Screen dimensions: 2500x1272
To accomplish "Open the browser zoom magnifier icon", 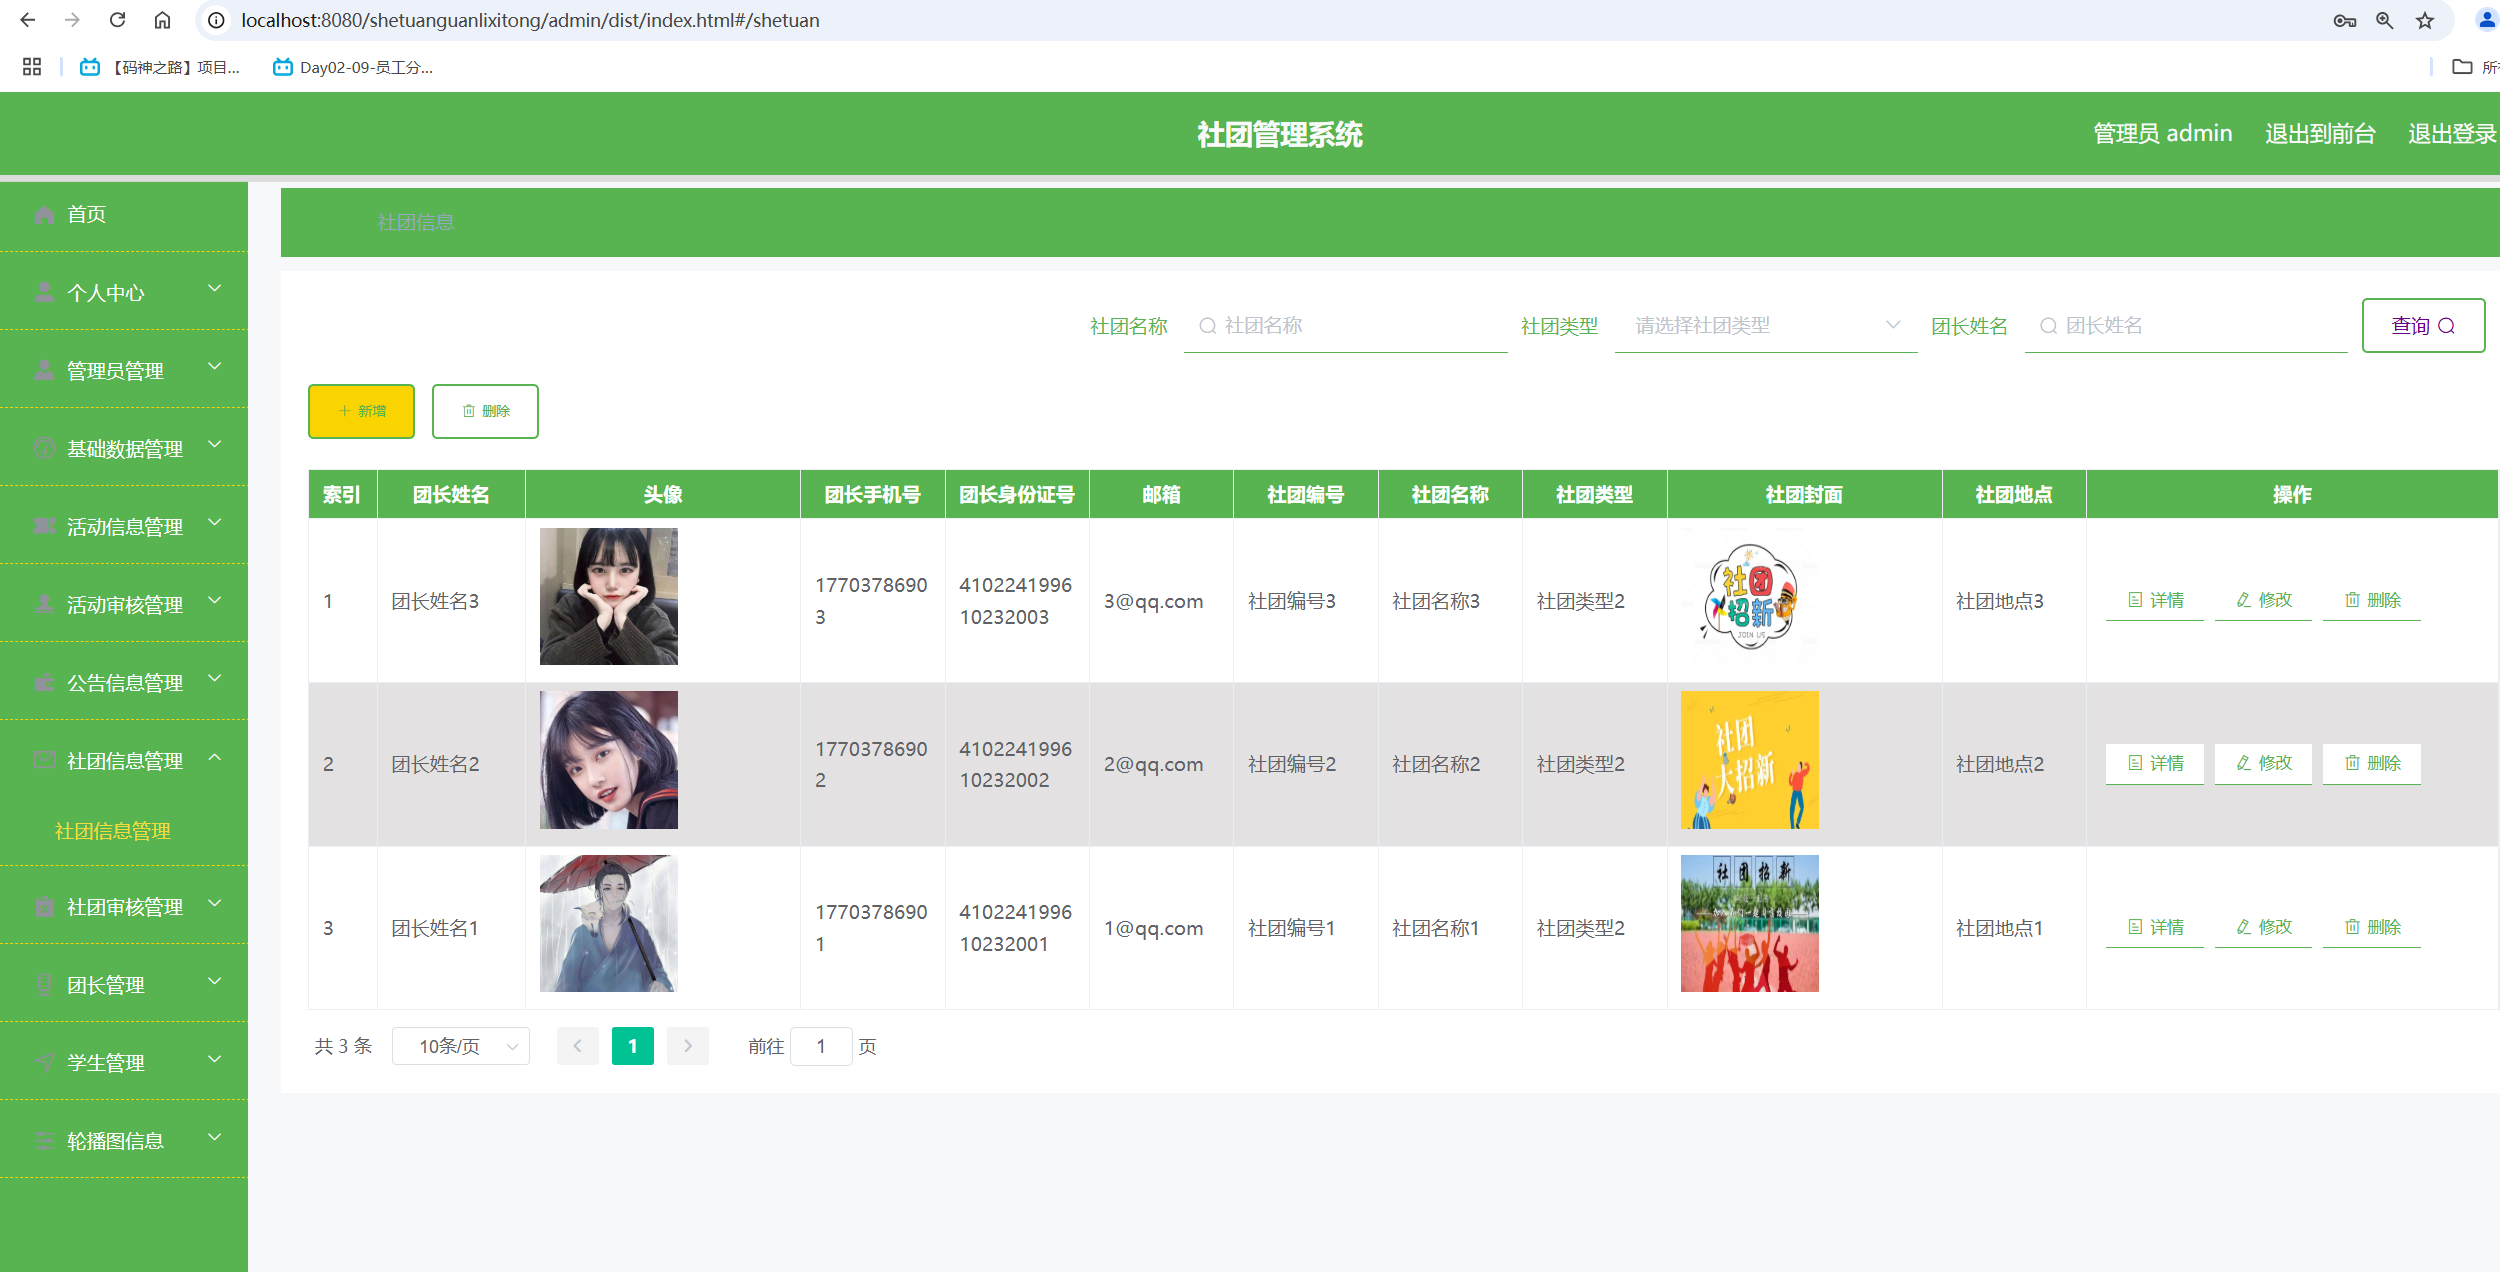I will tap(2384, 20).
